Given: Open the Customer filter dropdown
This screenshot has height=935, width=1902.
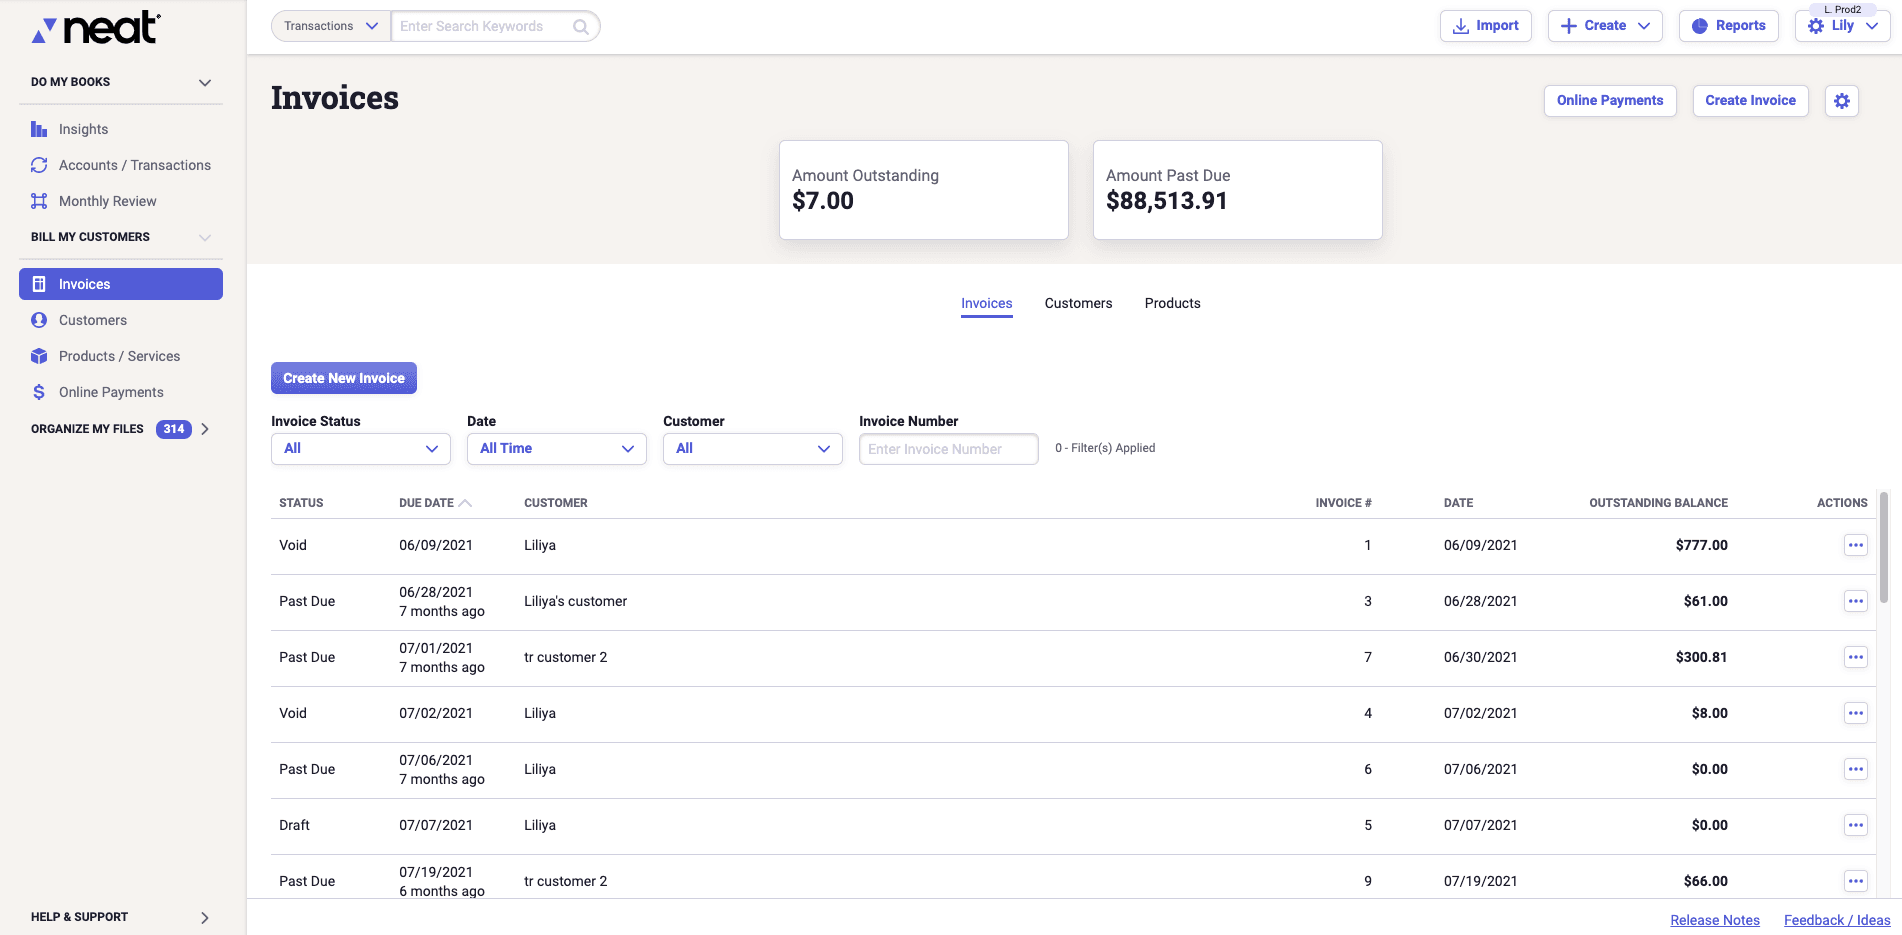Looking at the screenshot, I should (753, 449).
